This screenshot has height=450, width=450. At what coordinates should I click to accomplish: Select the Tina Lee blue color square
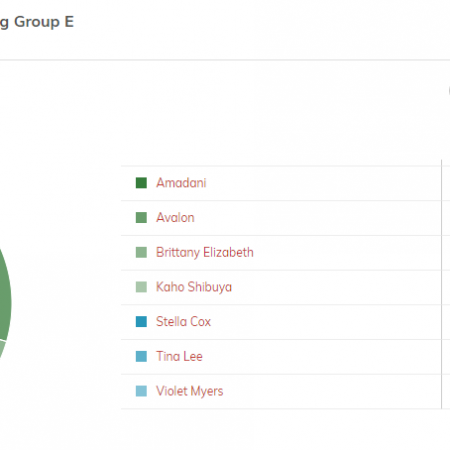[x=141, y=356]
